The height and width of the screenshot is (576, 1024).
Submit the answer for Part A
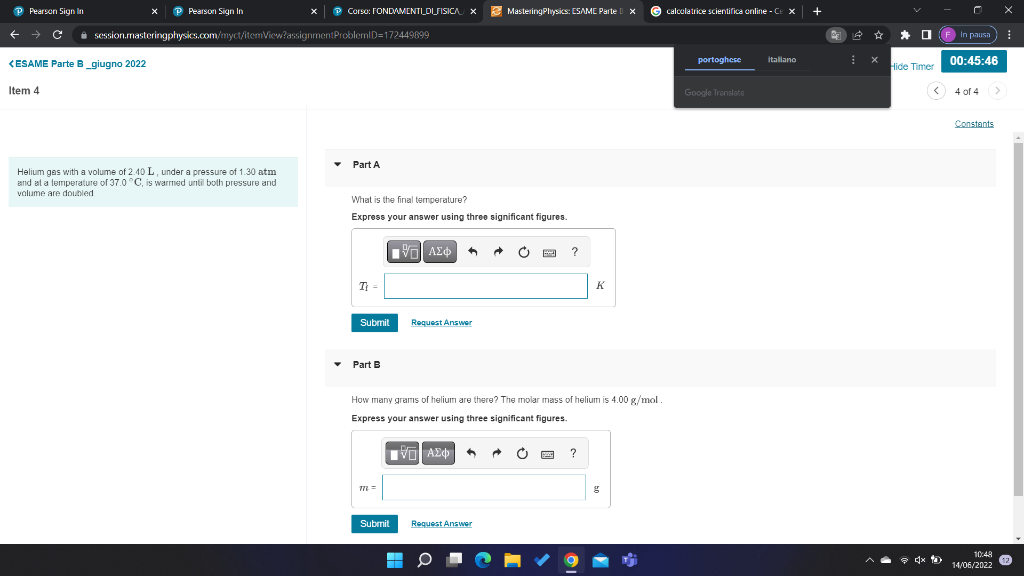tap(374, 322)
